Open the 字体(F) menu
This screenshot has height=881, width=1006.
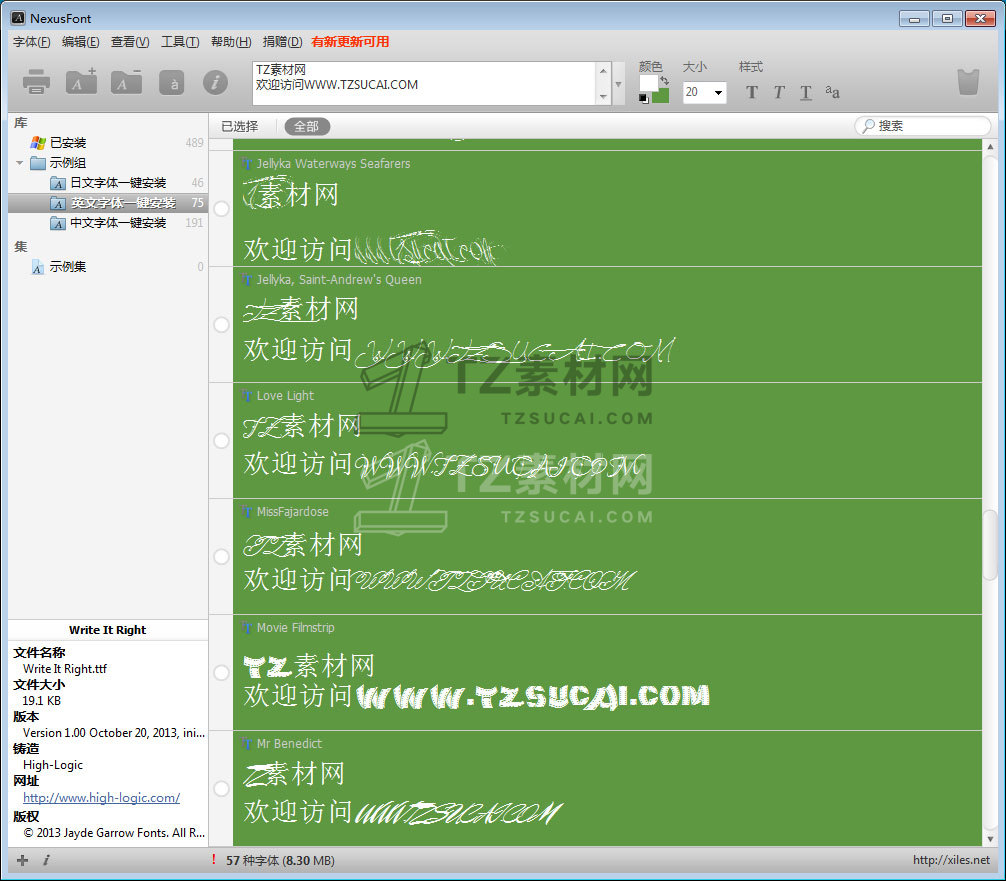(x=31, y=42)
